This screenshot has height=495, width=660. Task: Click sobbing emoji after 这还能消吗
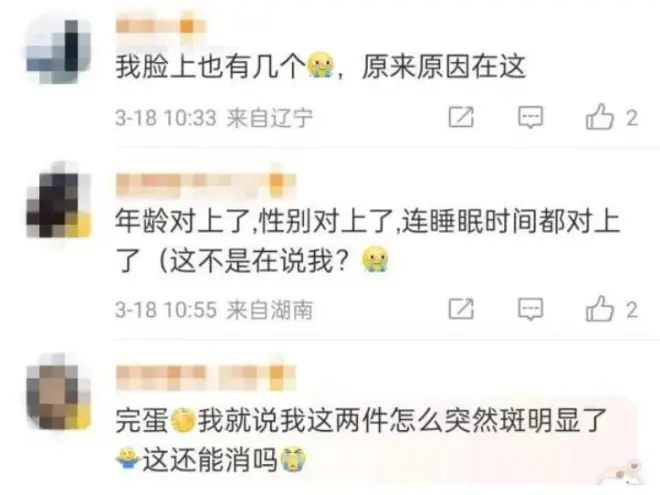pyautogui.click(x=293, y=459)
